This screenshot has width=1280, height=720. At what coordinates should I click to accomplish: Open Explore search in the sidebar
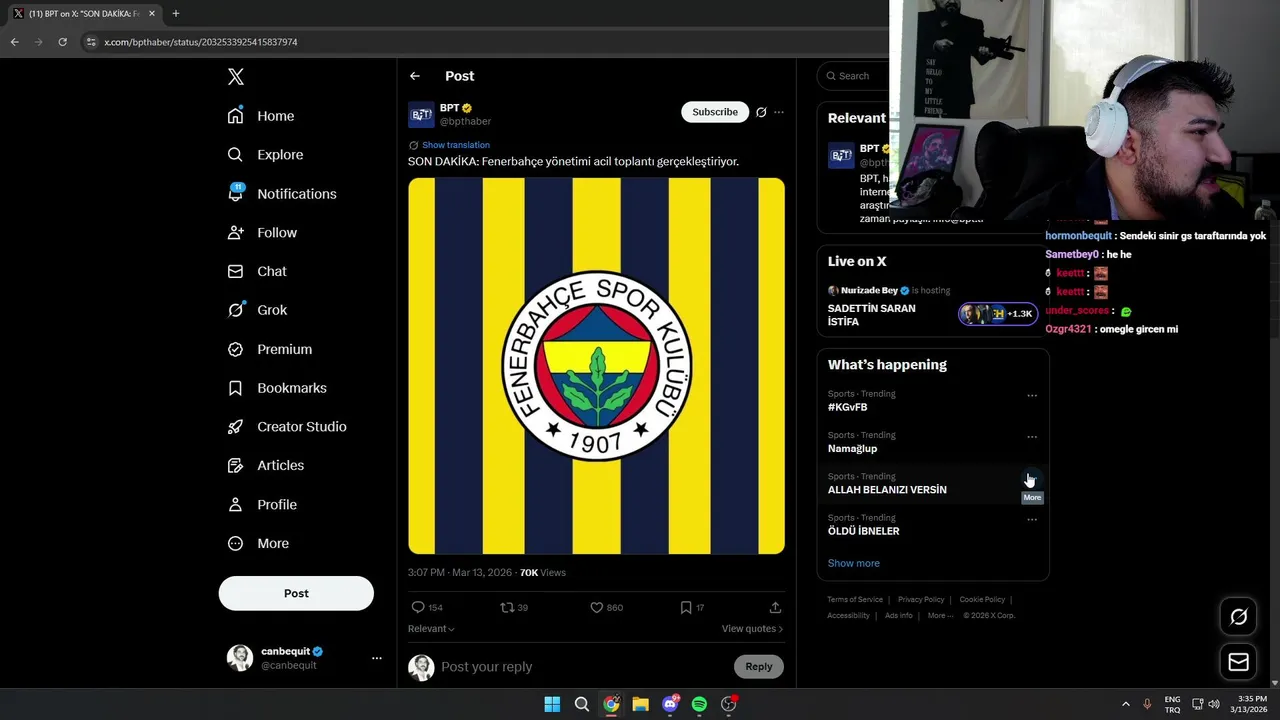(265, 155)
